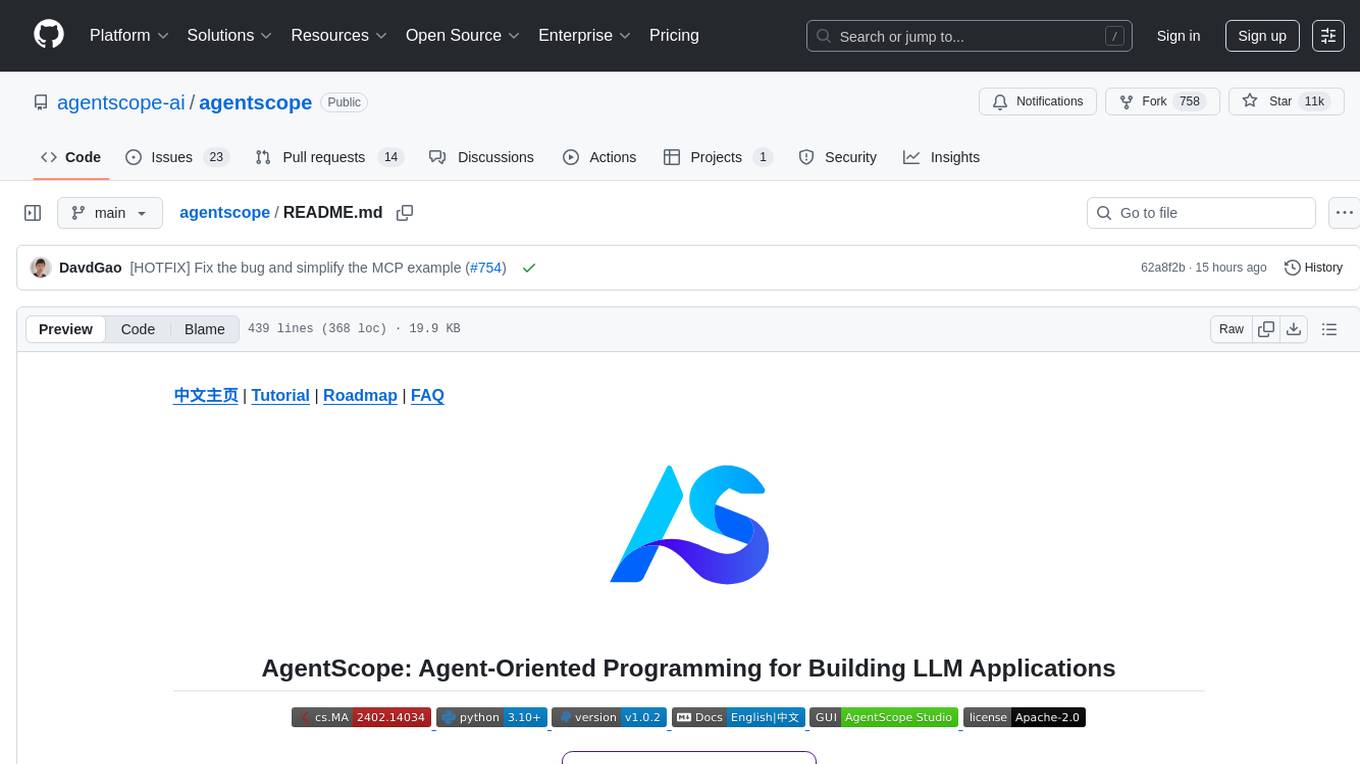This screenshot has width=1360, height=764.
Task: Show the commit checks status checkmark
Action: [529, 268]
